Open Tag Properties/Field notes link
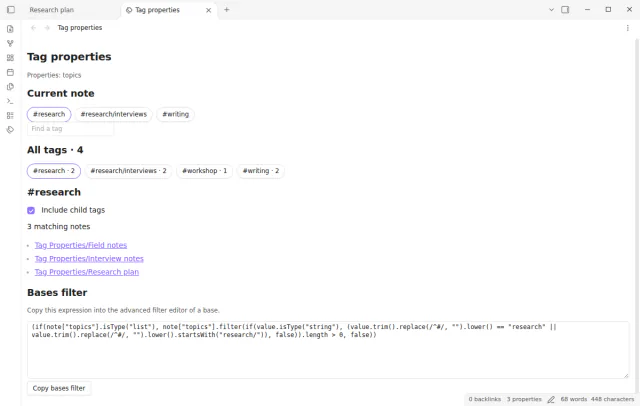 [x=81, y=245]
